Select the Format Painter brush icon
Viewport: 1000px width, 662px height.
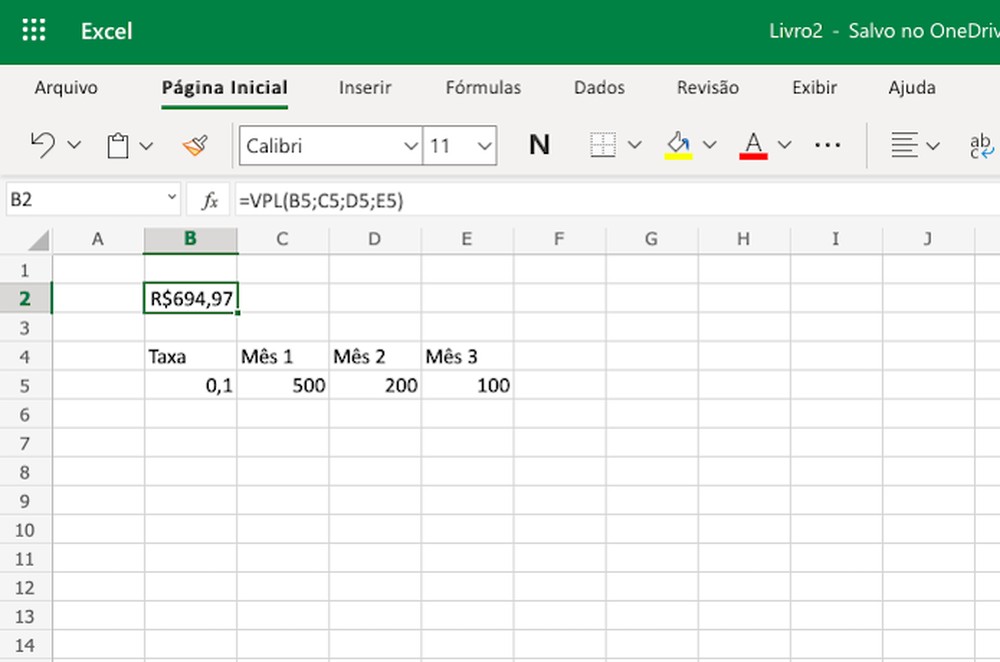pyautogui.click(x=194, y=144)
